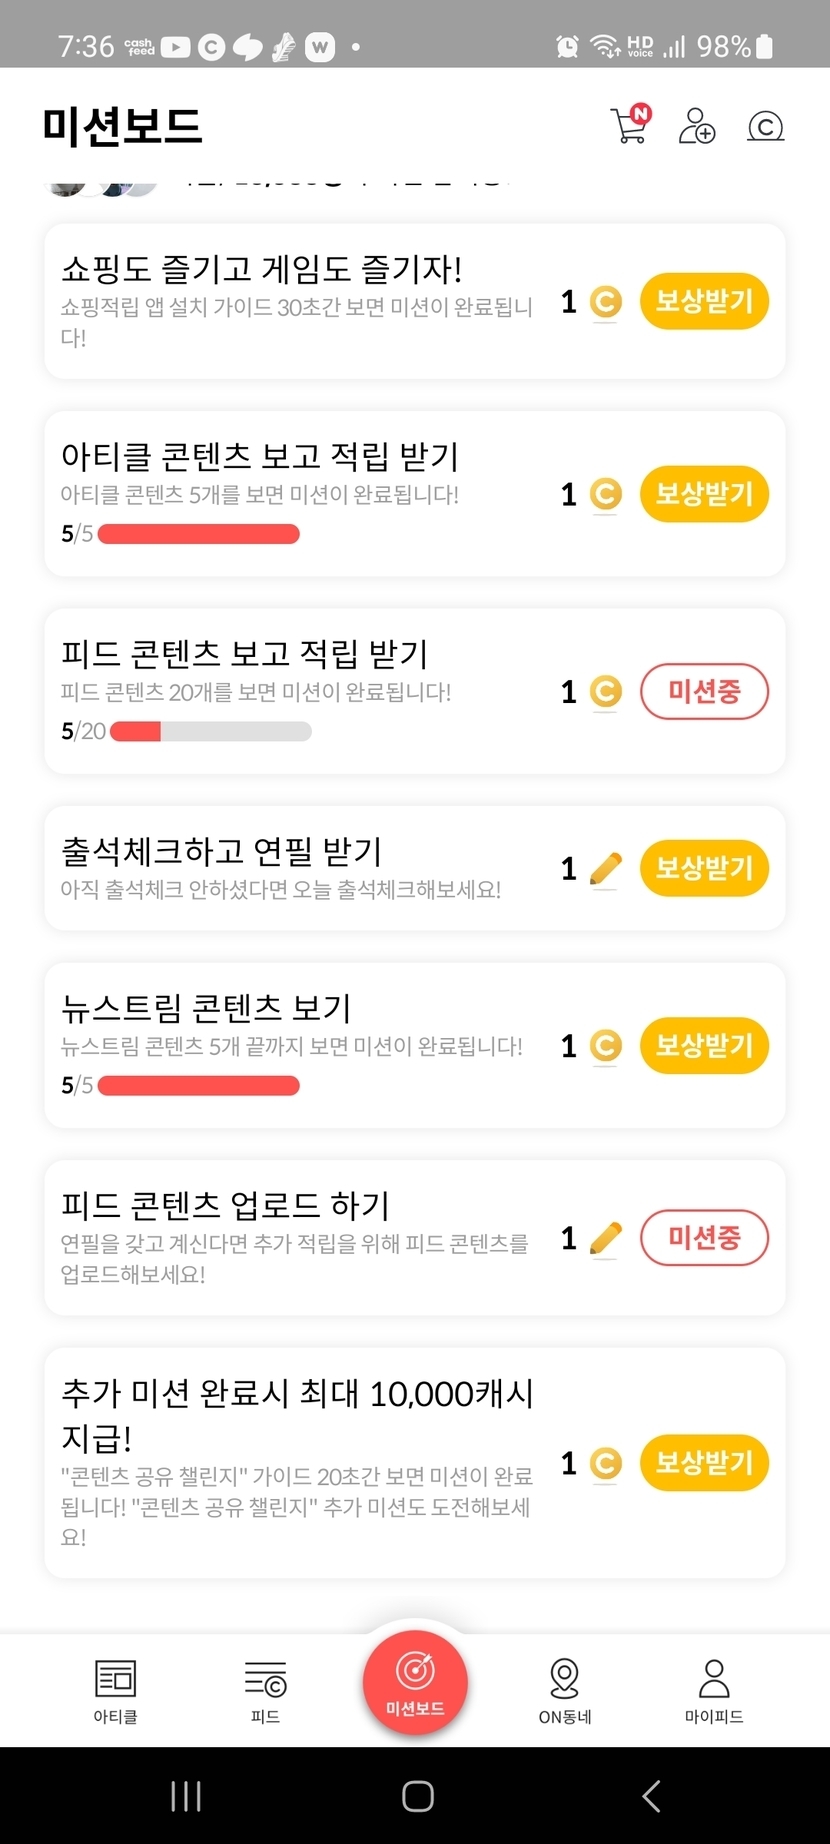
Task: Tap 보상받기 for 뉴스트림 콘텐츠 보기
Action: [704, 1046]
